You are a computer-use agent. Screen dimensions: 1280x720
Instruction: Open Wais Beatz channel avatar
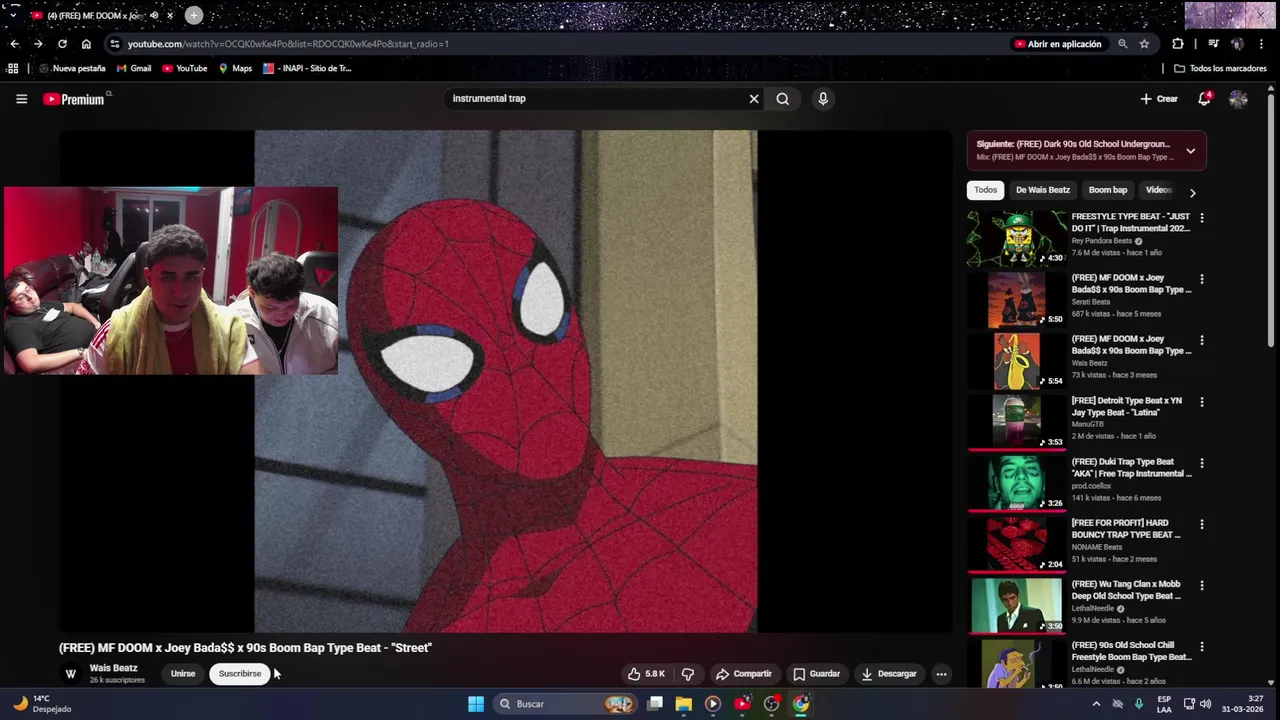[70, 674]
